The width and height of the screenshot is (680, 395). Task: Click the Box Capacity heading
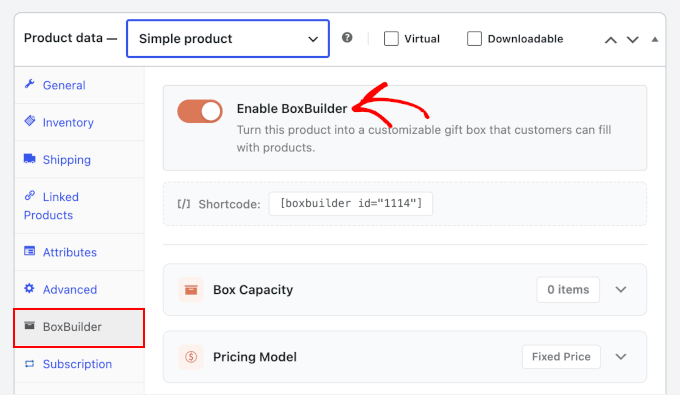253,290
